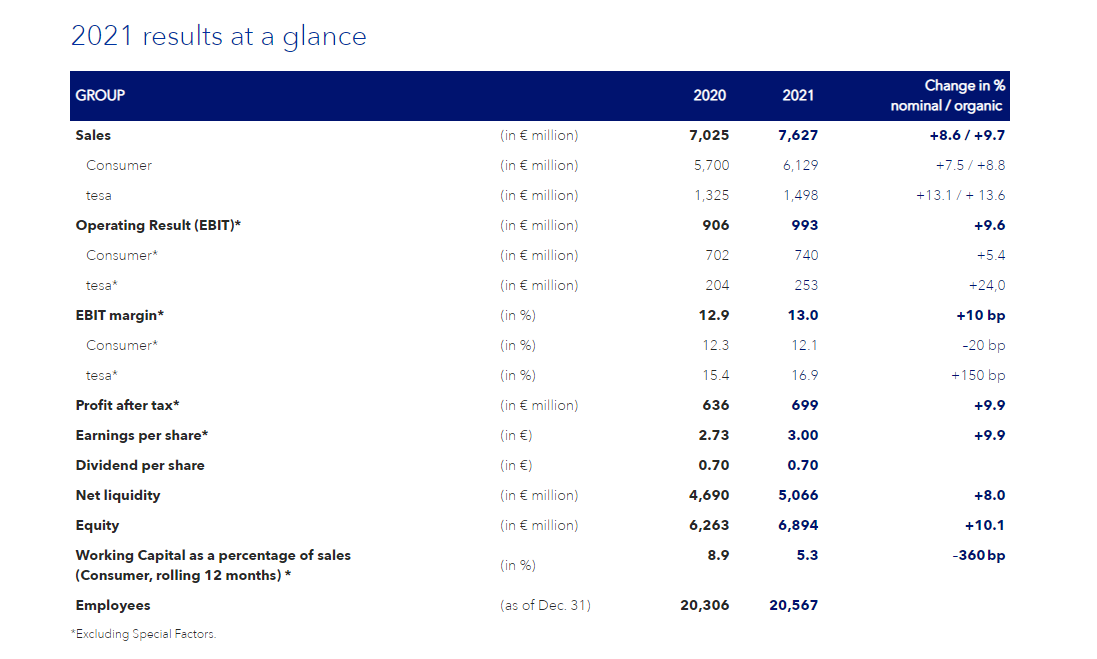Click the 2021 column header
This screenshot has height=659, width=1097.
[x=798, y=95]
